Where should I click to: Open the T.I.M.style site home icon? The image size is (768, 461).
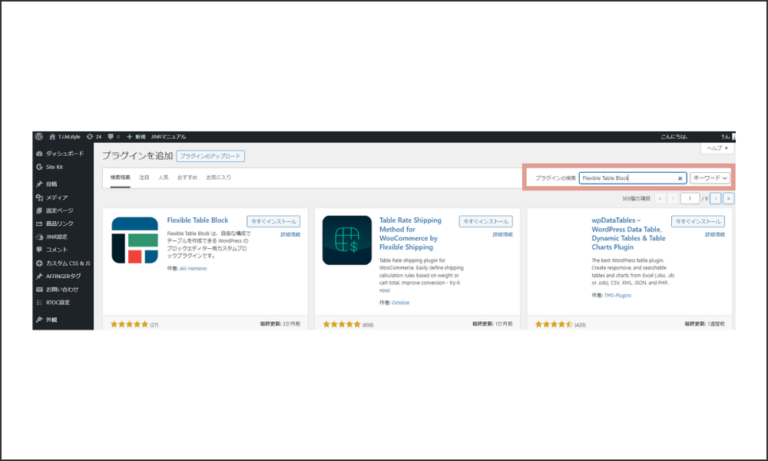coord(51,136)
